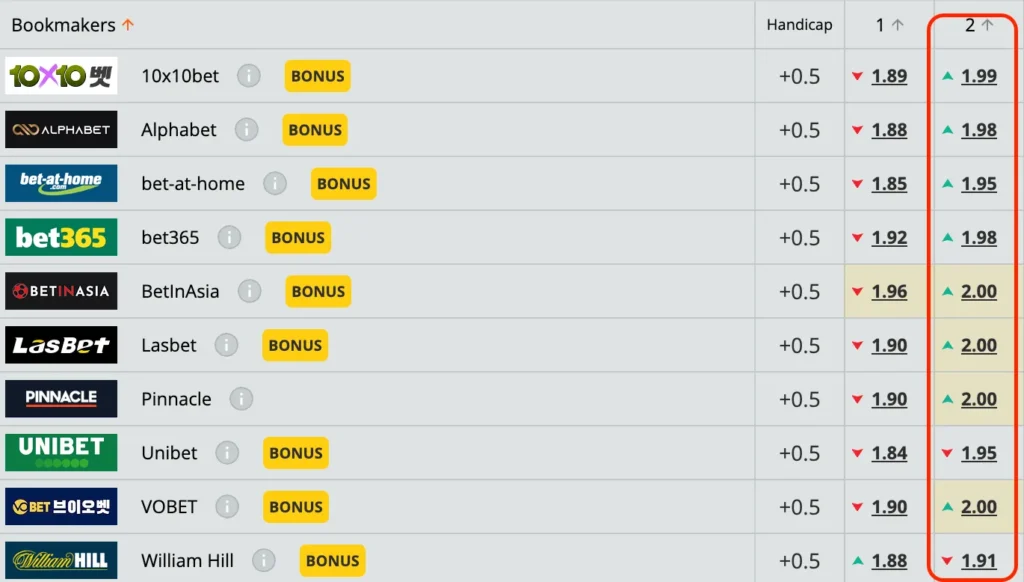Sort by Bookmakers column arrow

tap(127, 25)
